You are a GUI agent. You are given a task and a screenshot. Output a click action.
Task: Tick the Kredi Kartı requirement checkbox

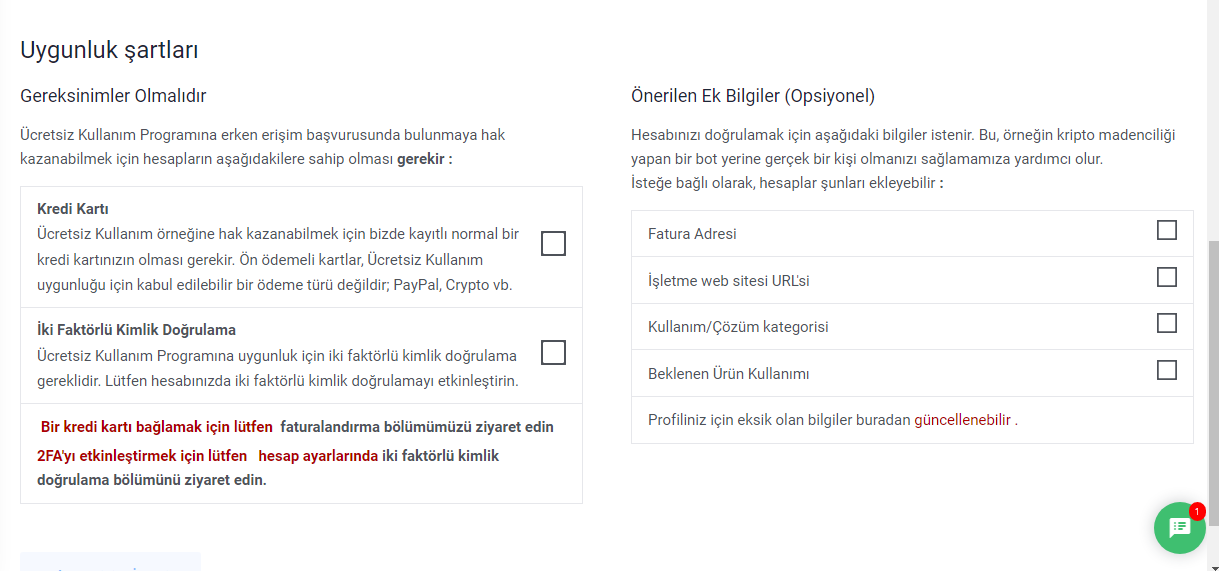pos(553,243)
